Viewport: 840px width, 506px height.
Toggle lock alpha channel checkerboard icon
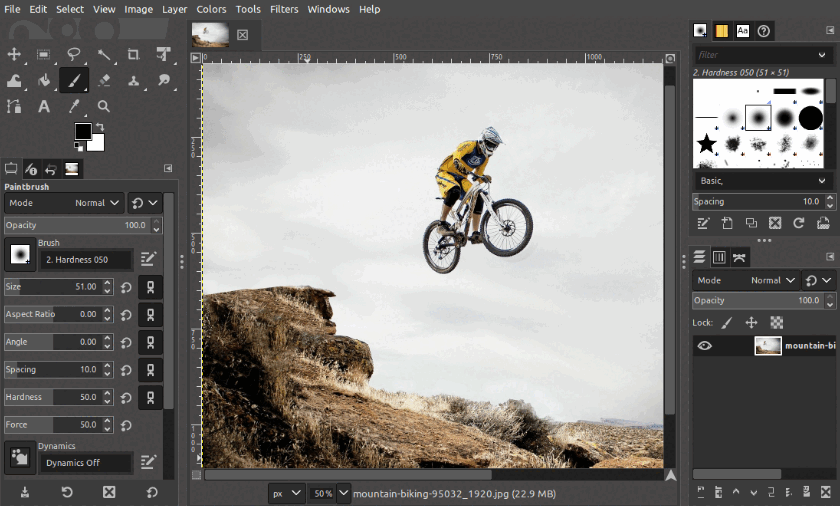(776, 323)
